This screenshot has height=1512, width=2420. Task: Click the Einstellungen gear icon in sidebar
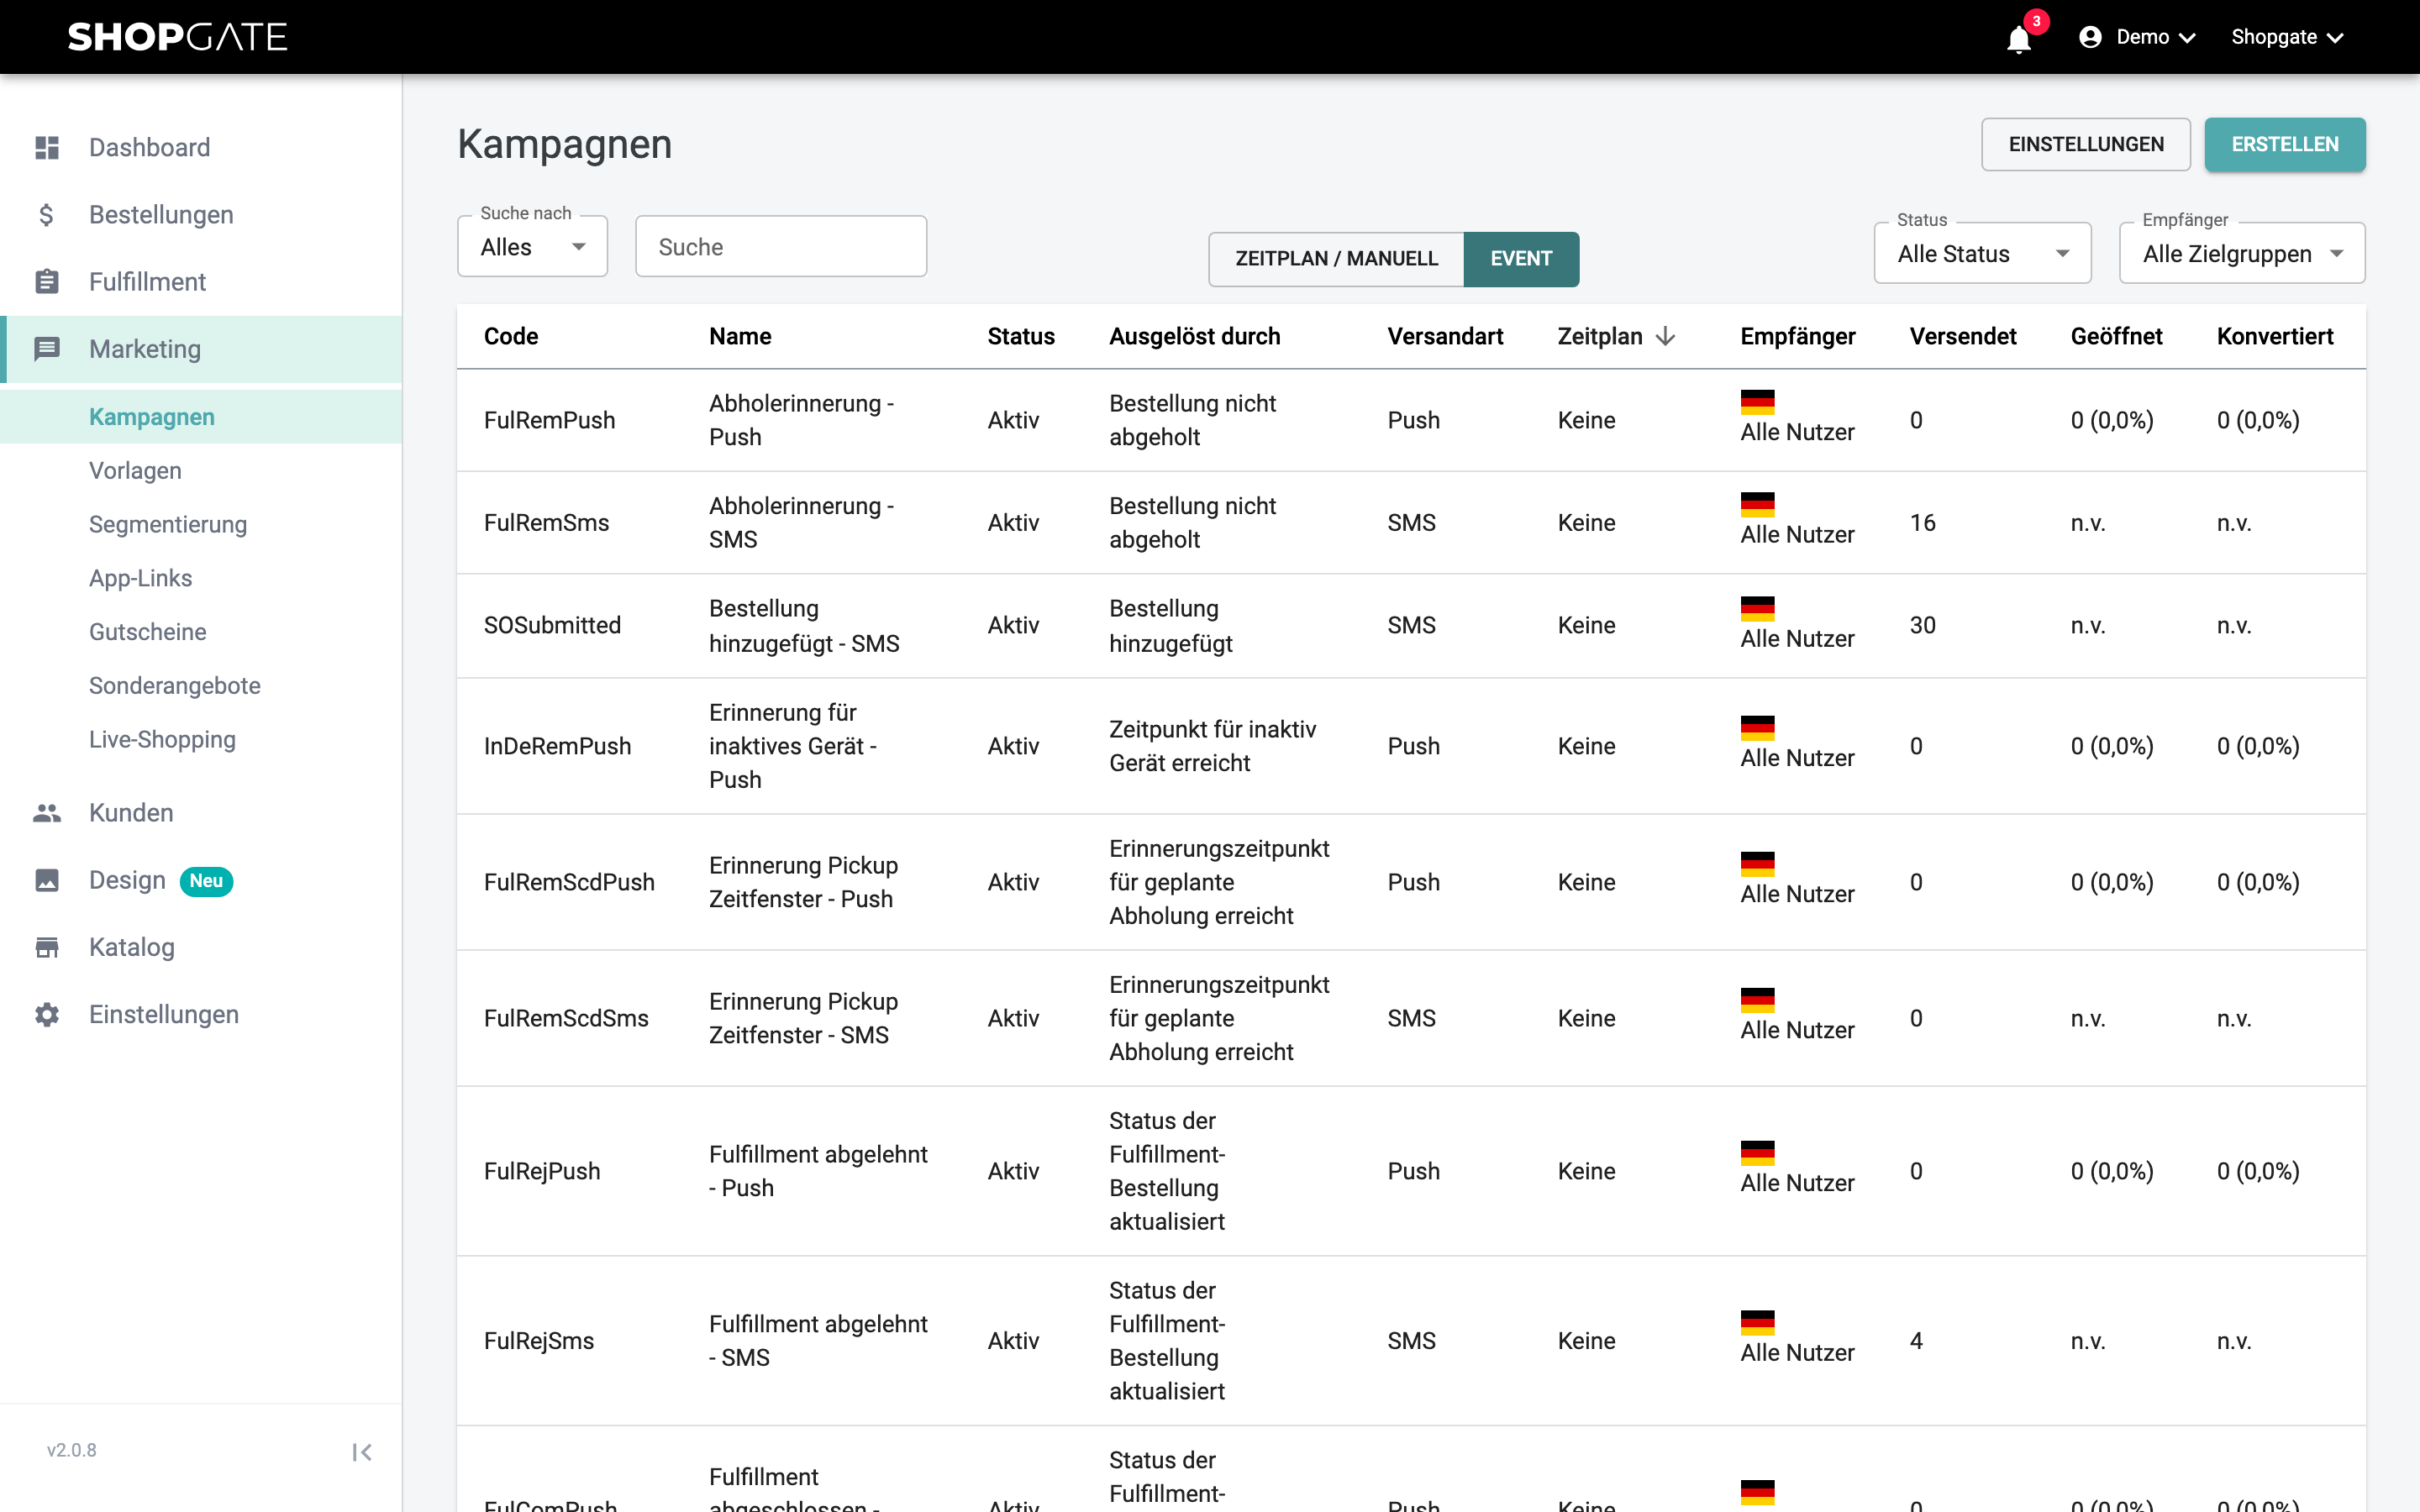[x=47, y=1014]
